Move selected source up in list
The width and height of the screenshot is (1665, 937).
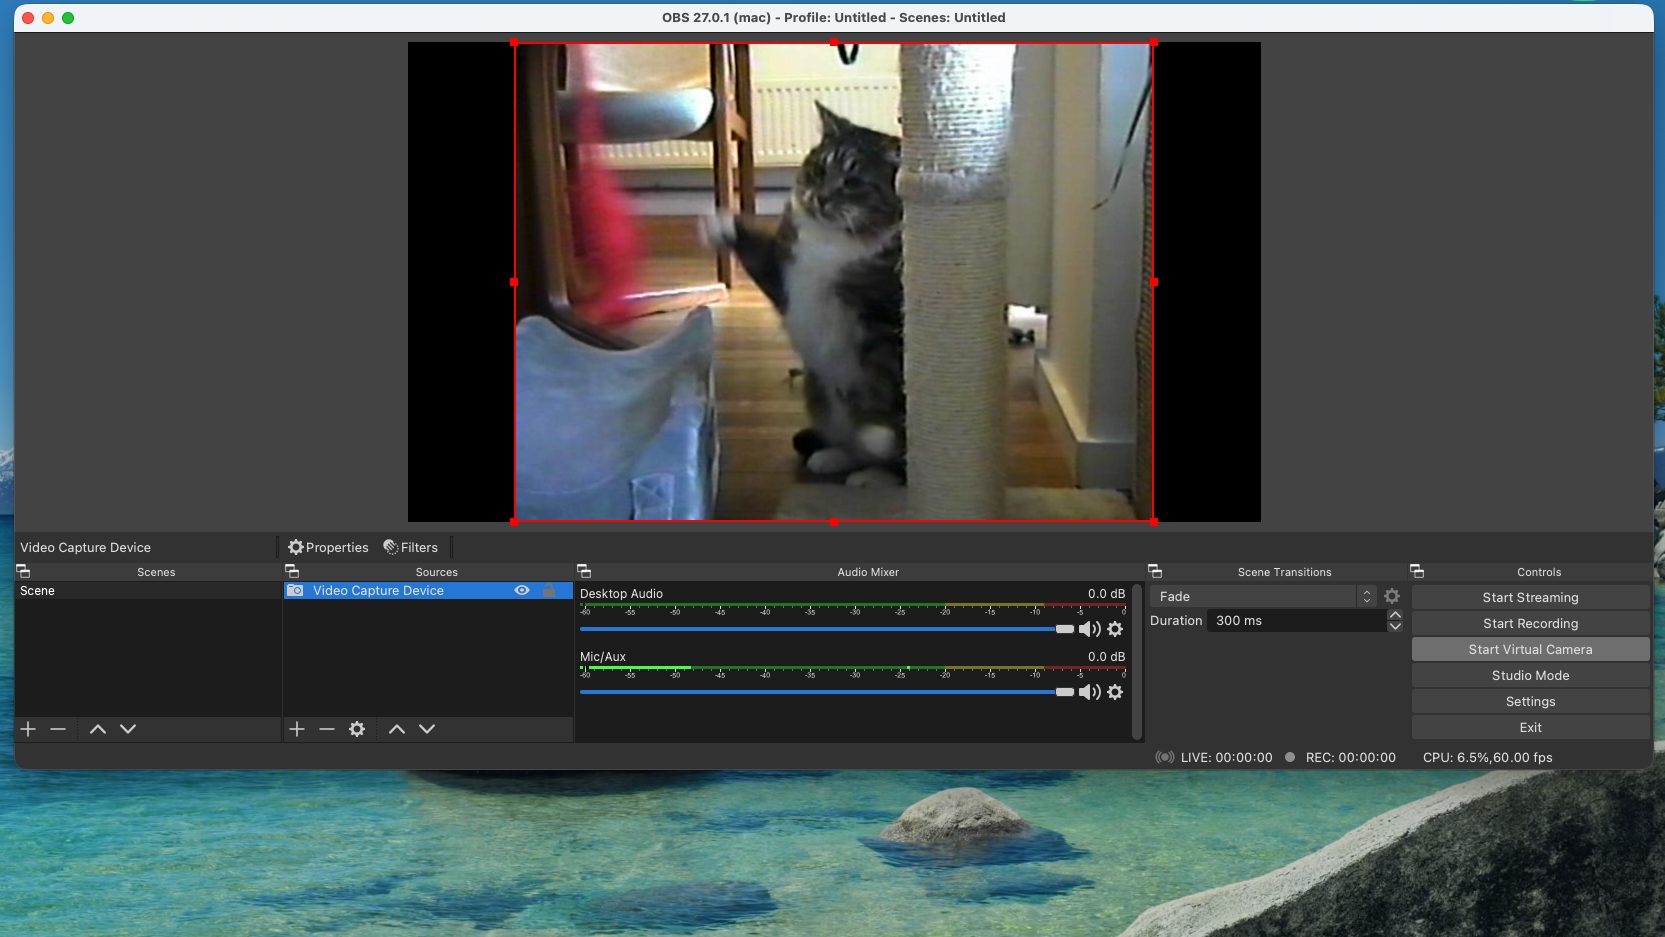point(397,729)
